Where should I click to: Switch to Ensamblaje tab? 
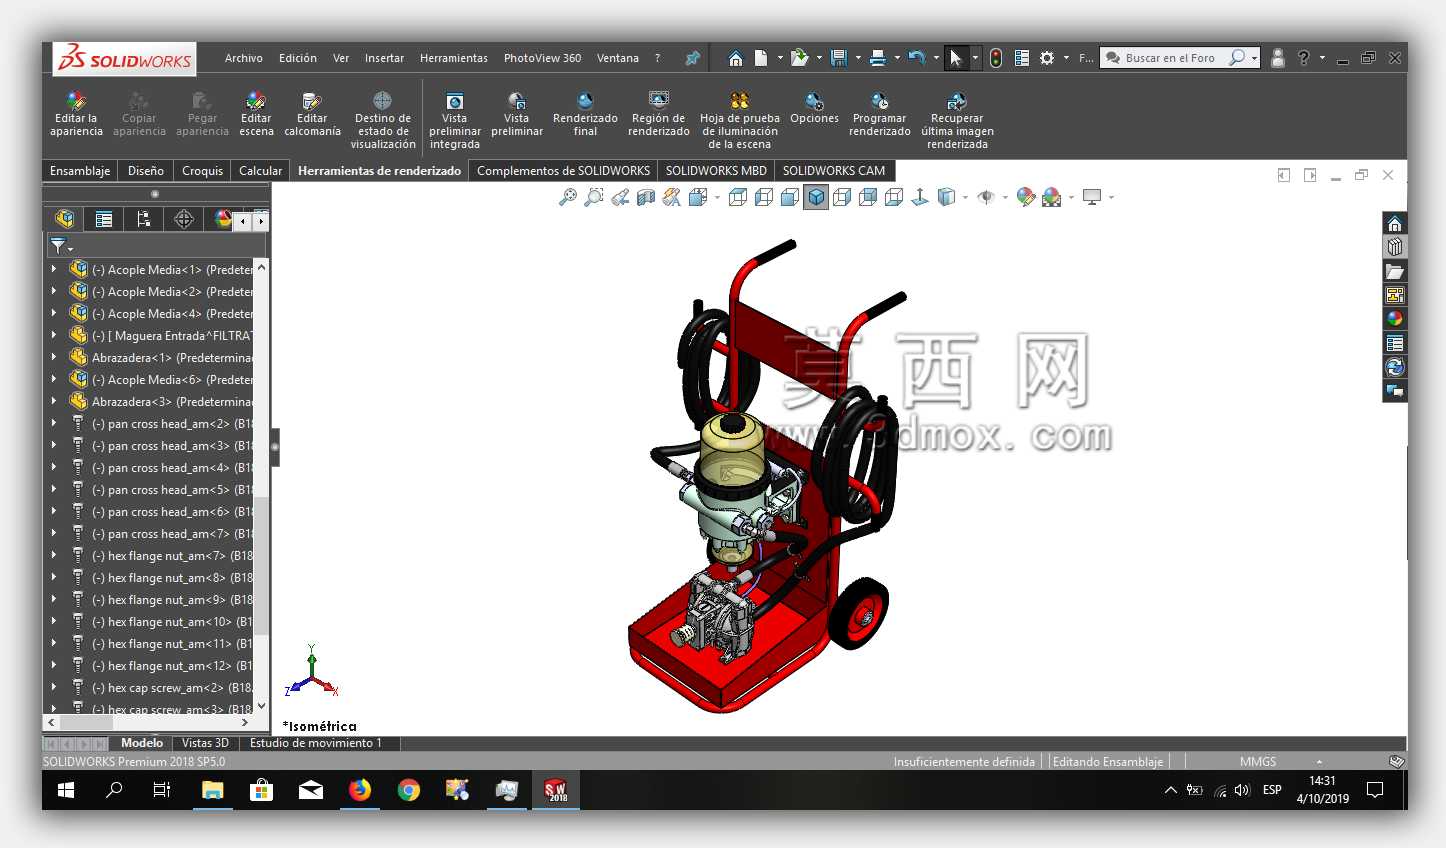point(80,171)
